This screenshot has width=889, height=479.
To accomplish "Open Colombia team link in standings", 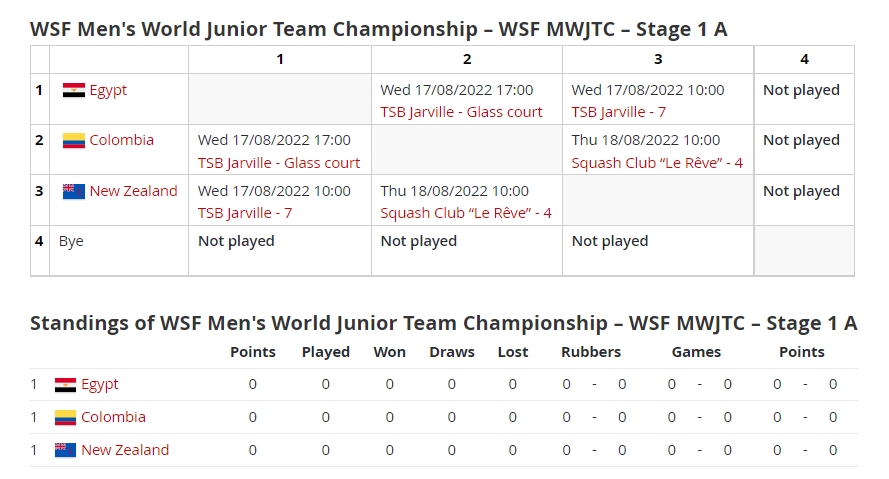I will 113,417.
